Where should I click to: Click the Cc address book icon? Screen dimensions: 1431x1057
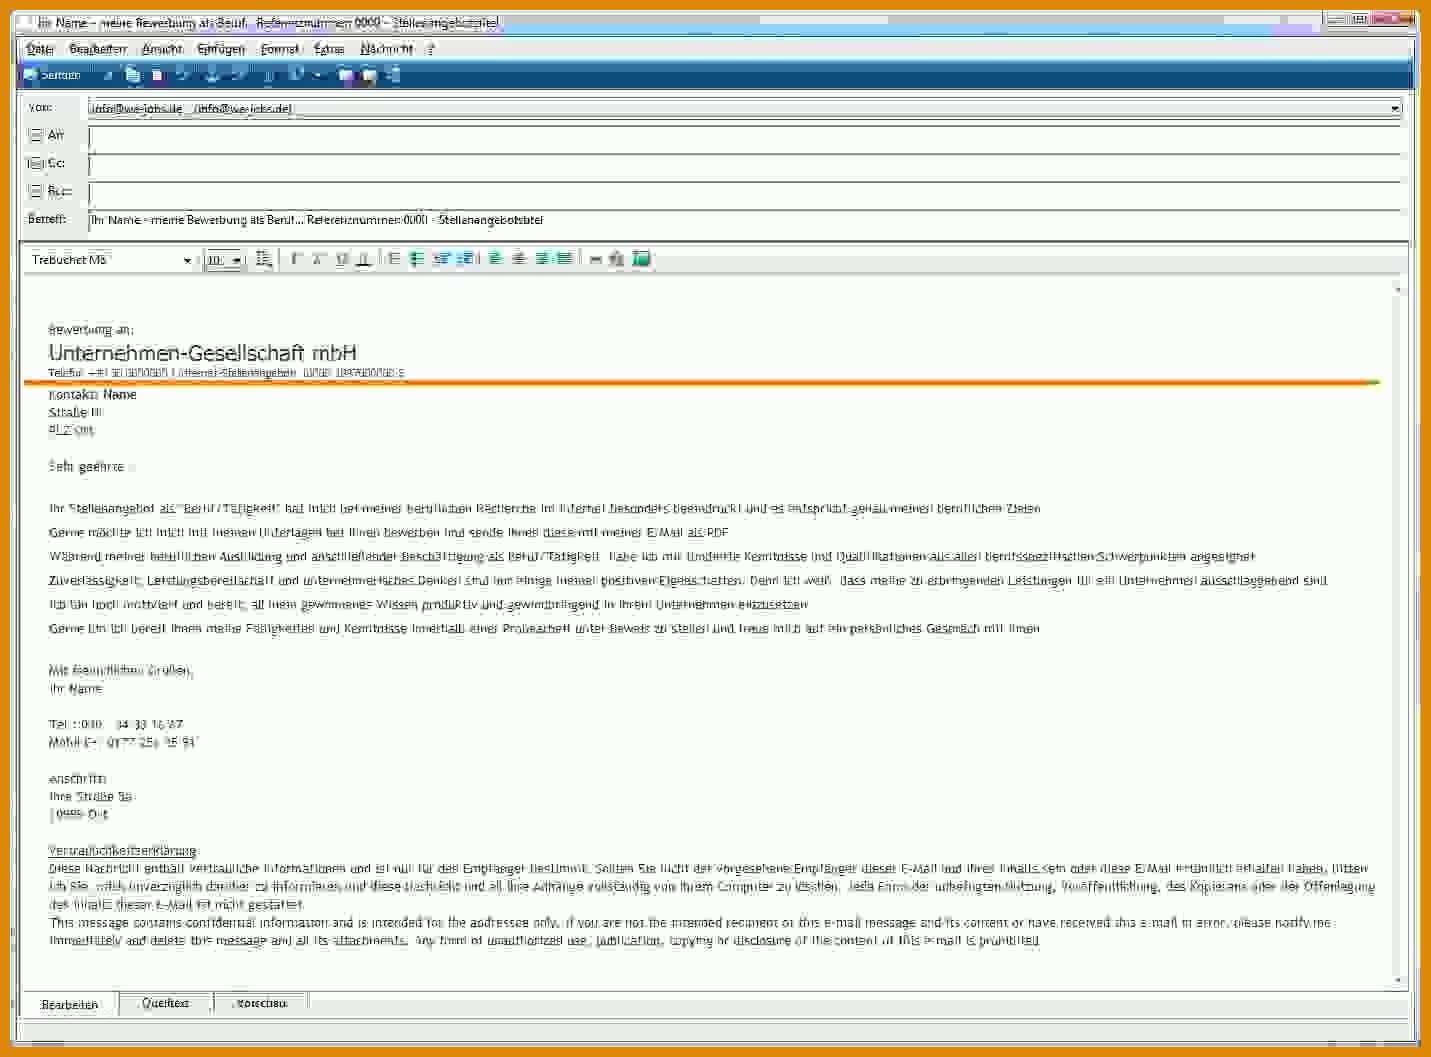[36, 163]
